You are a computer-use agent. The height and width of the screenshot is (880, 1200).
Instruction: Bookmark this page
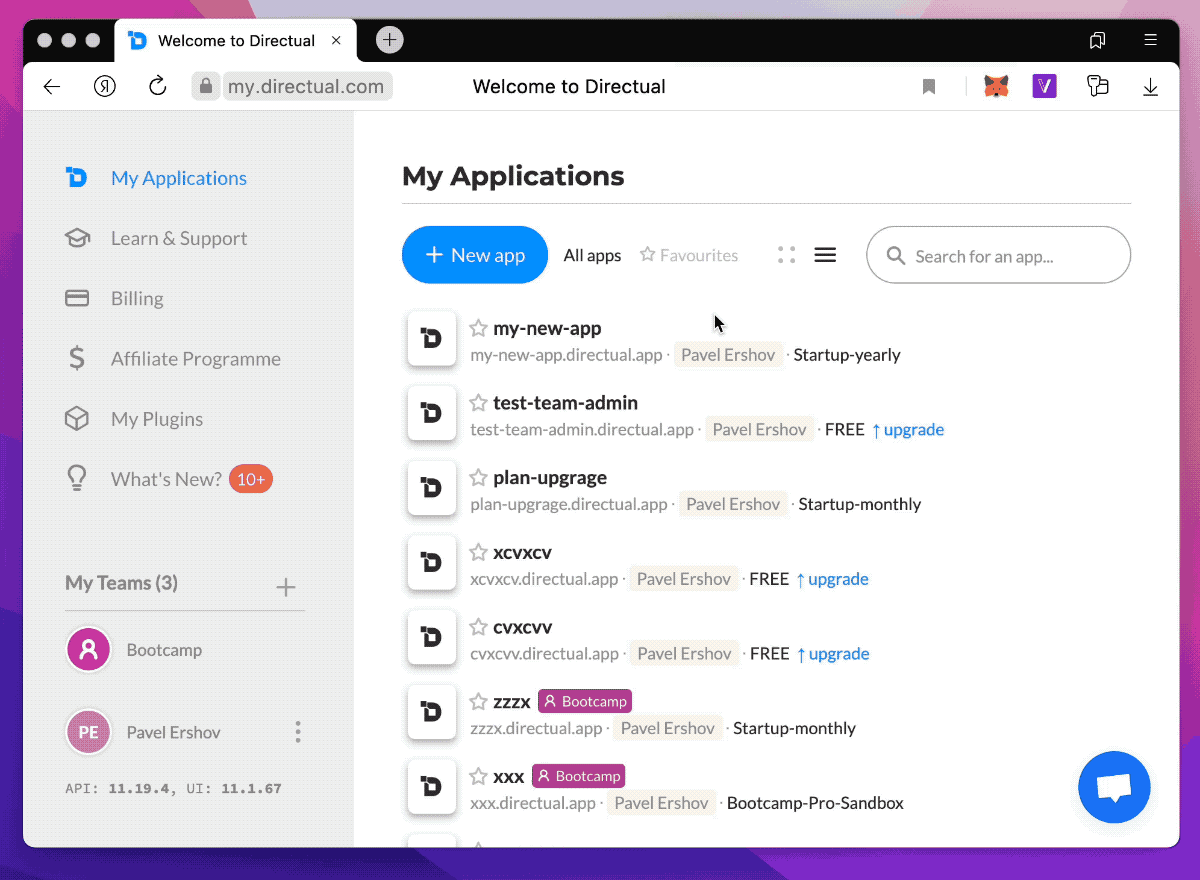[929, 87]
